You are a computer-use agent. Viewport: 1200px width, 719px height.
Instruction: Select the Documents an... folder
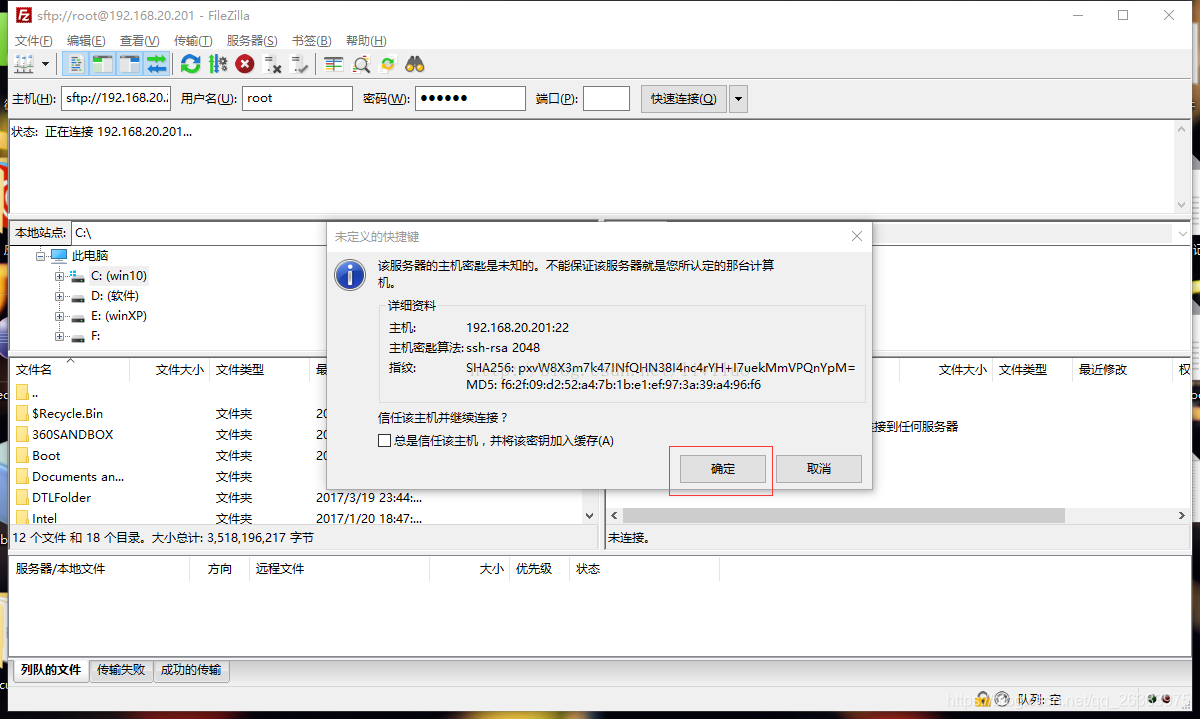[78, 476]
